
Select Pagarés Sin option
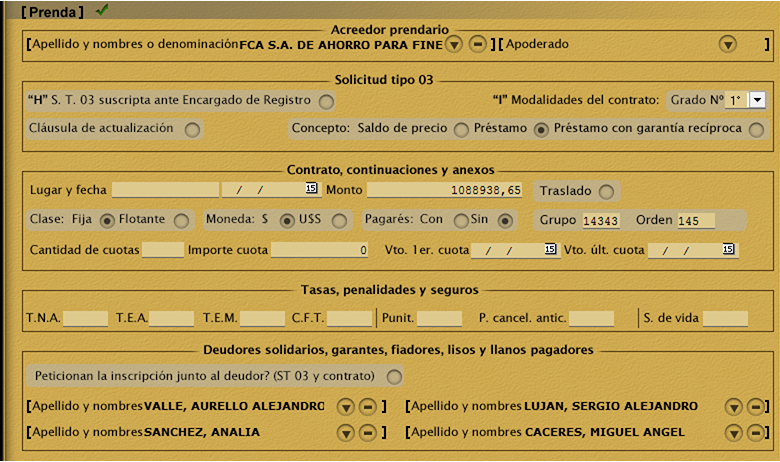pyautogui.click(x=505, y=221)
